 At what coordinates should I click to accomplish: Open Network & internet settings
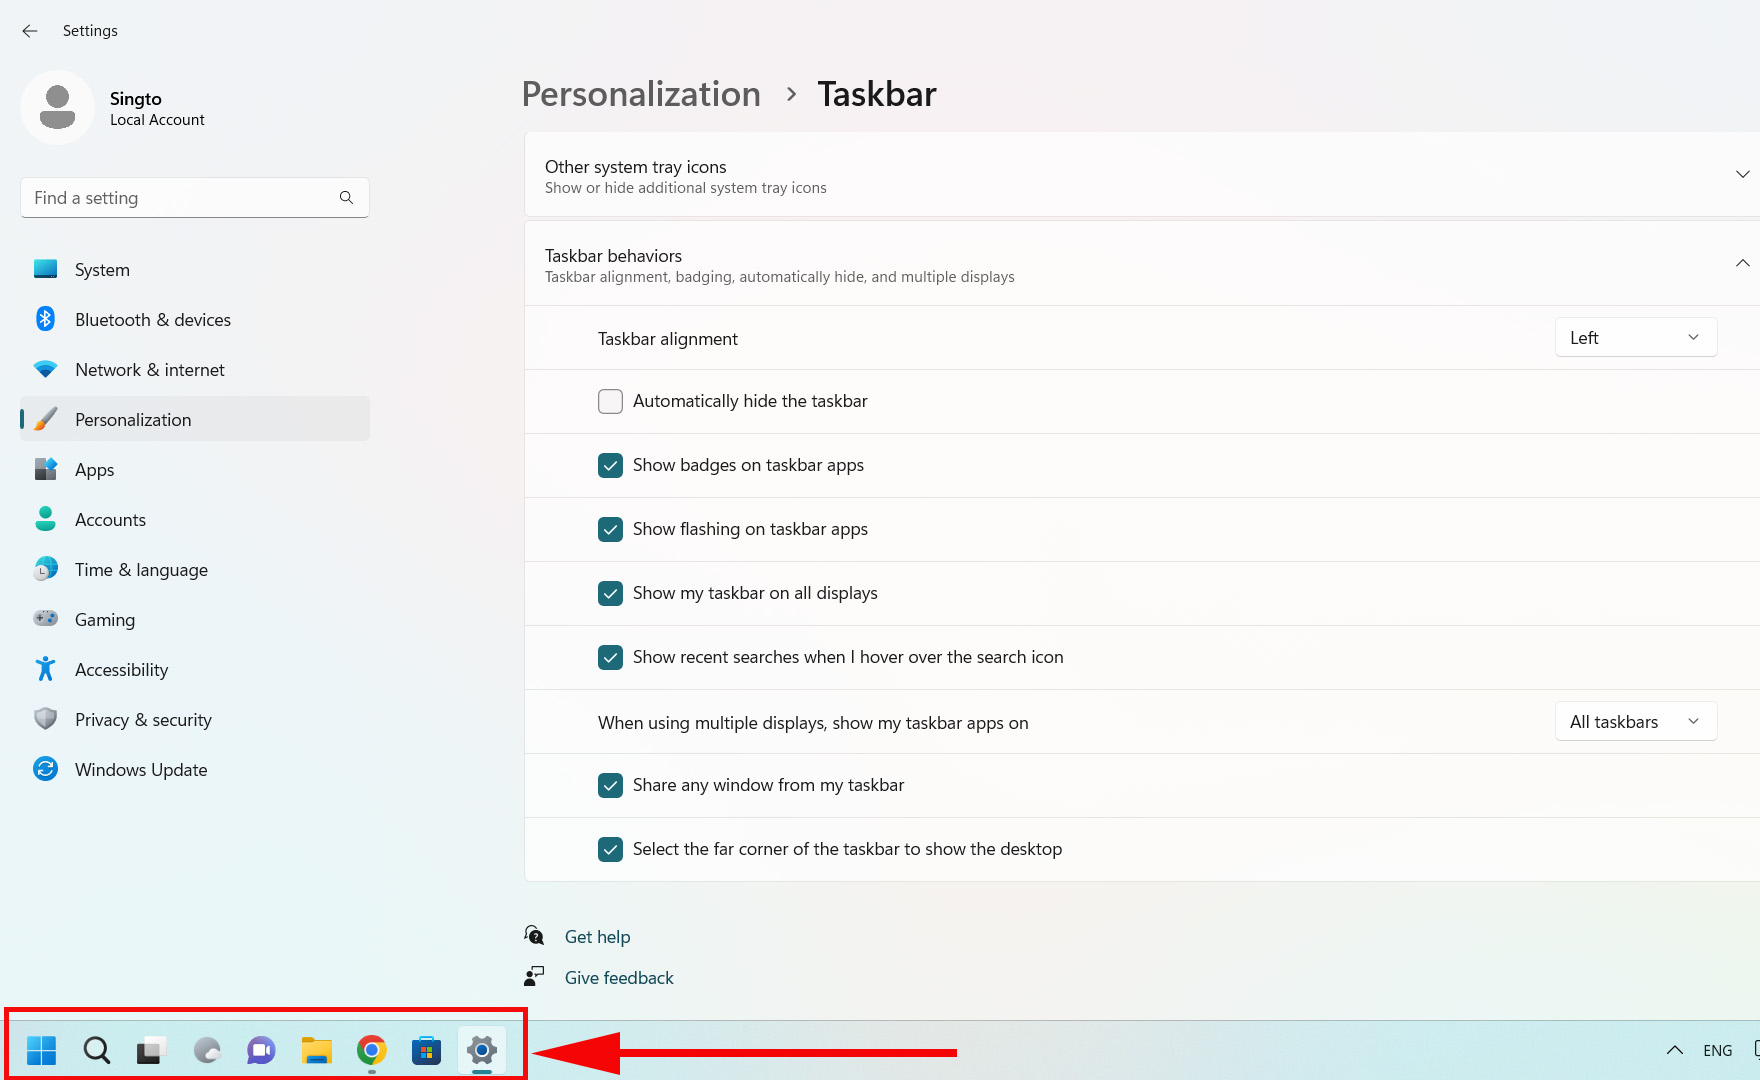pyautogui.click(x=195, y=370)
